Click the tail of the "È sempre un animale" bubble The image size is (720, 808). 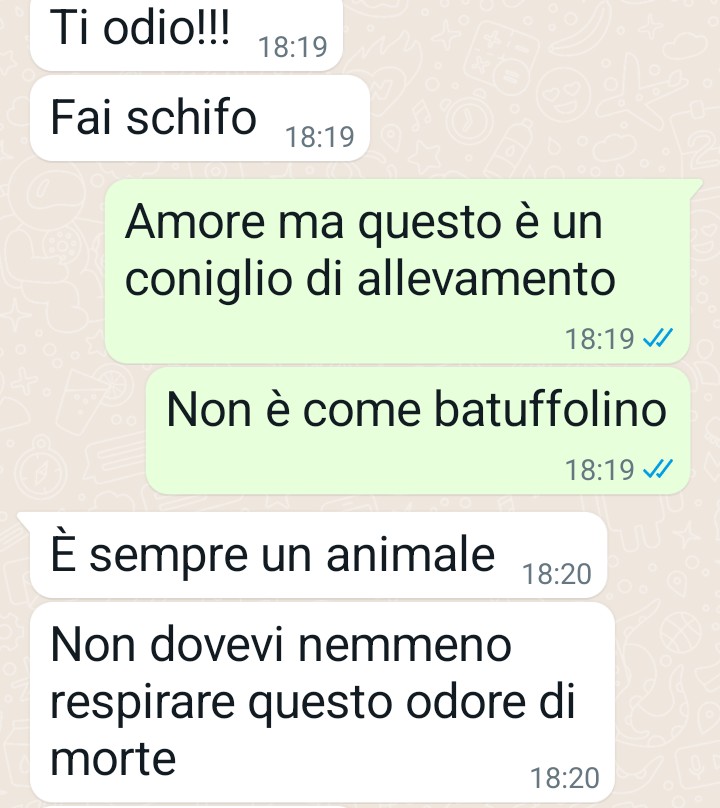point(24,519)
